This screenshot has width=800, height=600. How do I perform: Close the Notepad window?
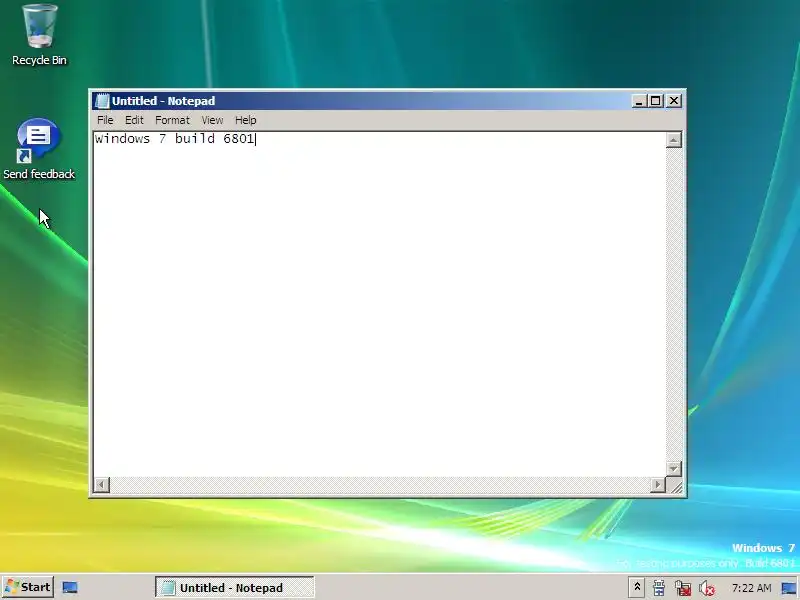[673, 101]
